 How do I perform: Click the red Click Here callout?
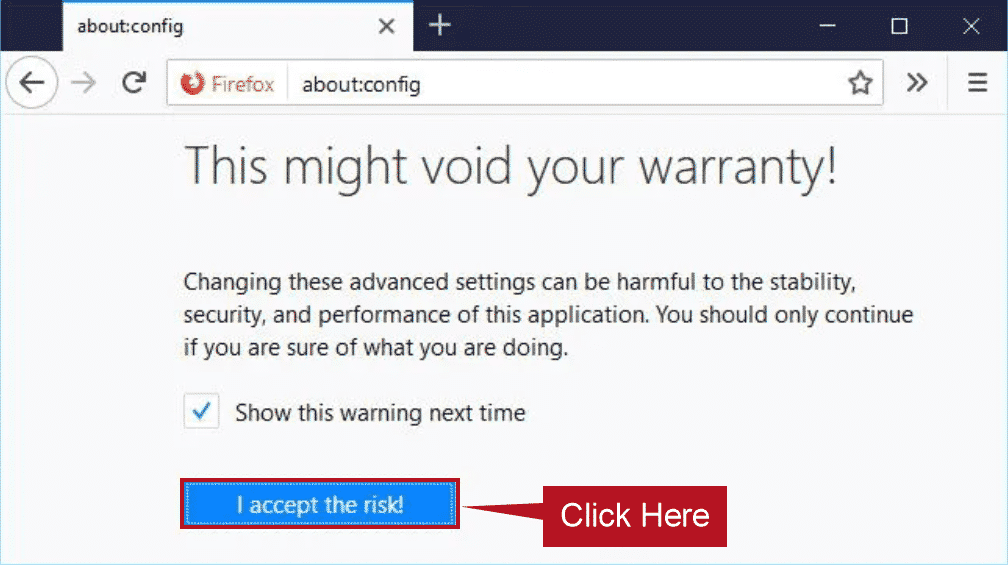point(634,516)
